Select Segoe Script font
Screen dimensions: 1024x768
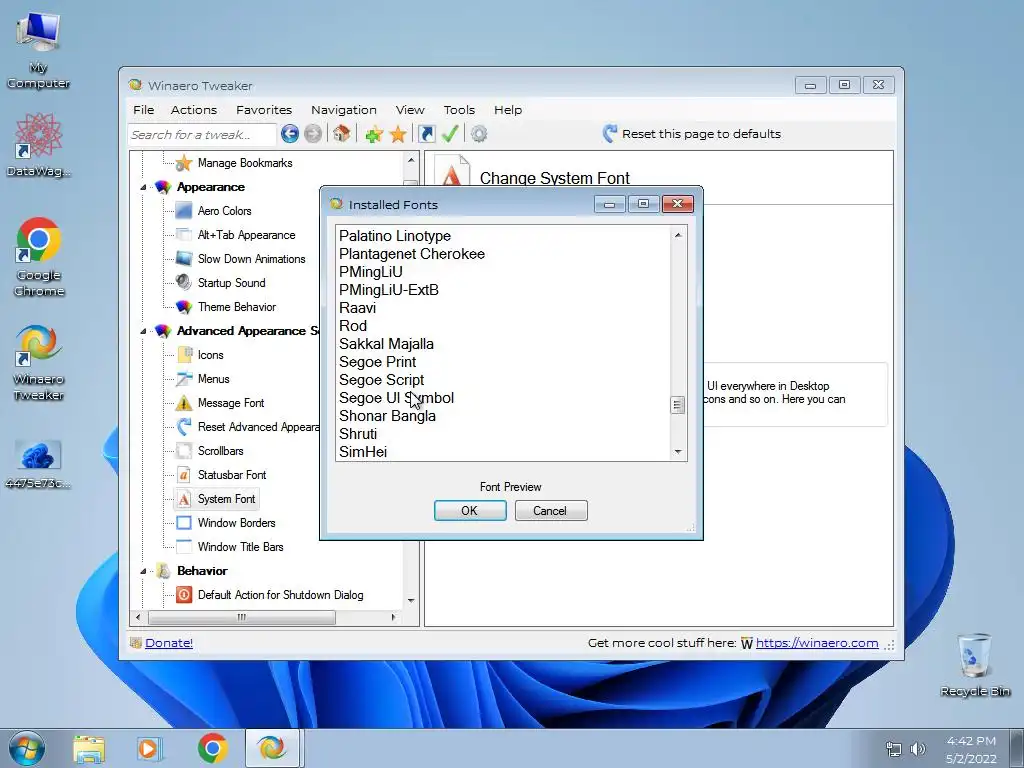click(x=381, y=380)
